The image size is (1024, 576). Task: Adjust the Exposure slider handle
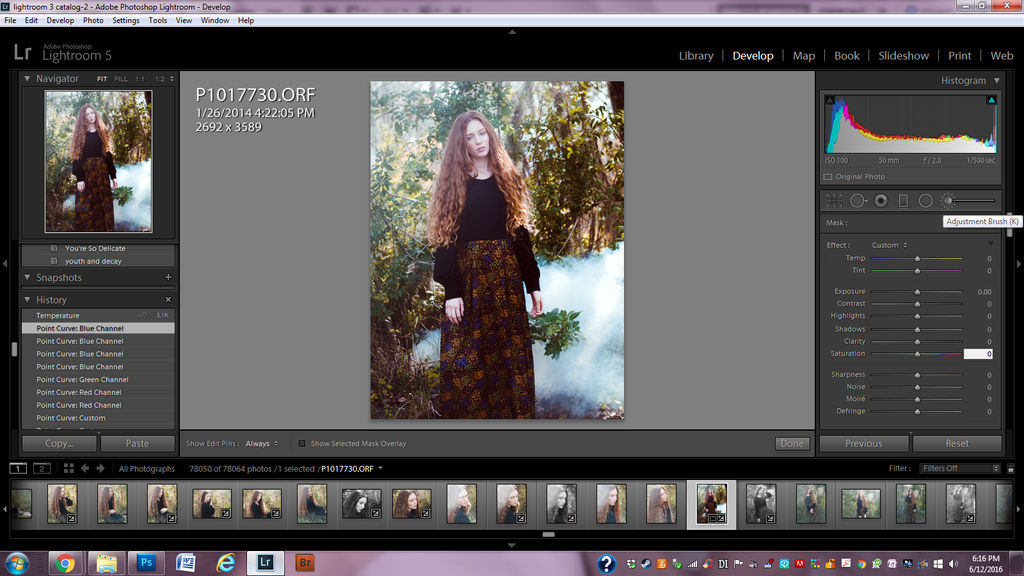pyautogui.click(x=918, y=292)
